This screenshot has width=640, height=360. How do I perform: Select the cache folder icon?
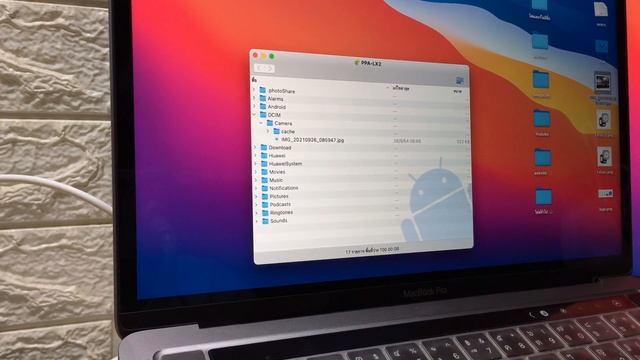(x=276, y=131)
